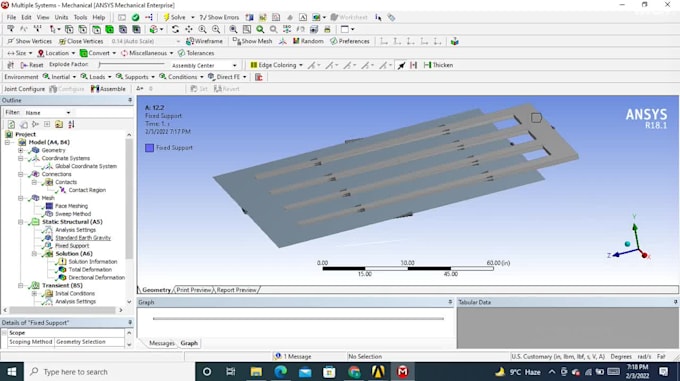Image resolution: width=680 pixels, height=381 pixels.
Task: Click Random colors button
Action: pyautogui.click(x=308, y=41)
